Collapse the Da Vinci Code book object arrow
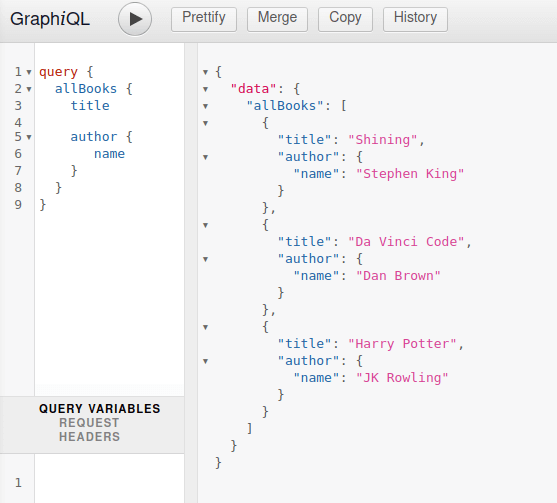The image size is (557, 503). [205, 225]
